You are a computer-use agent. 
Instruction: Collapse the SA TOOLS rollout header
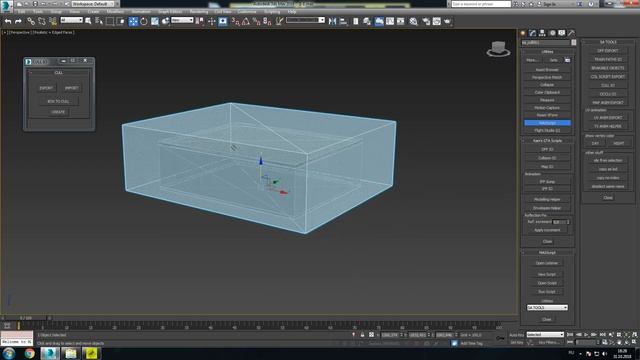[608, 42]
